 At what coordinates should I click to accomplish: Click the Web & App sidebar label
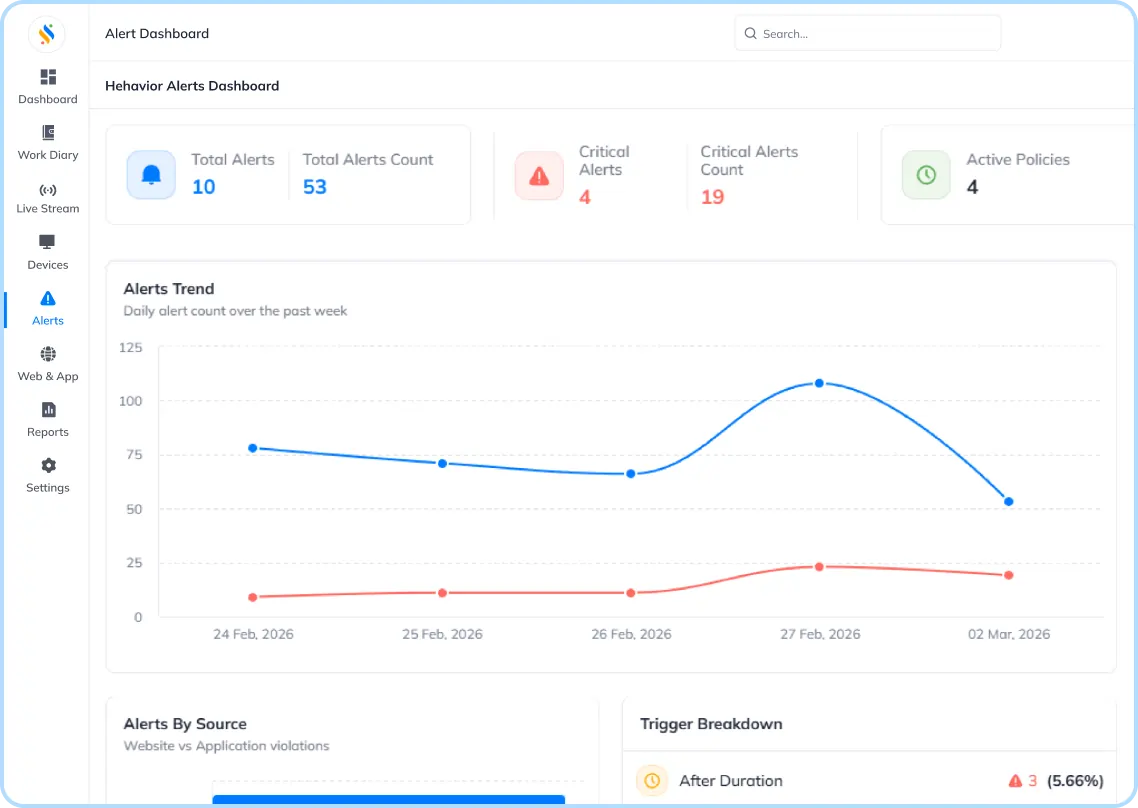48,377
